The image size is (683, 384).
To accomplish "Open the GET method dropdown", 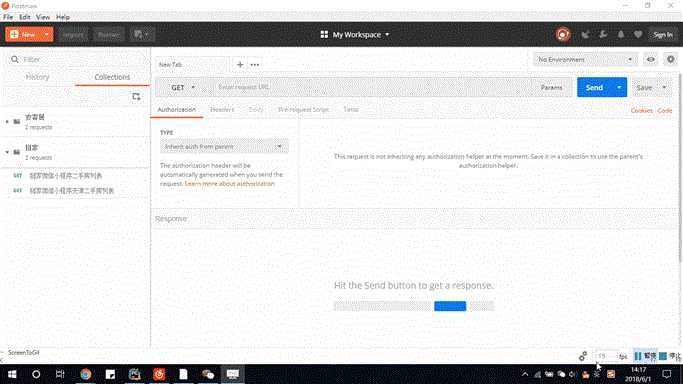I will 183,88.
